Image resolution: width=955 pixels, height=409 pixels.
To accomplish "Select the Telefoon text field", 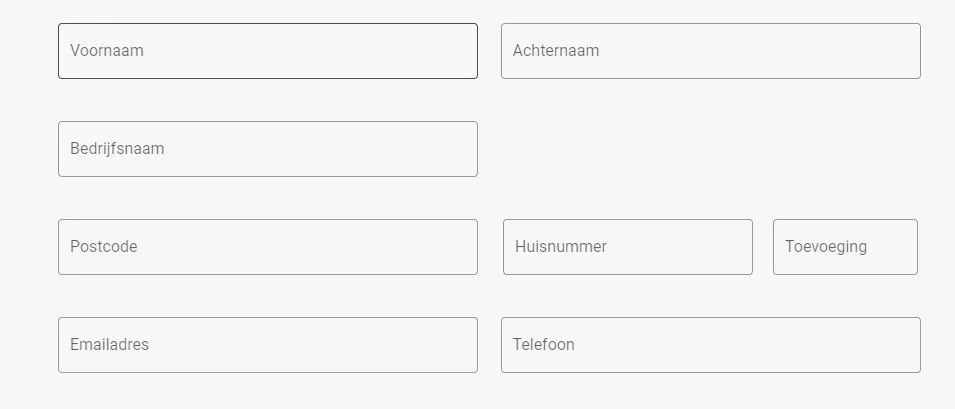I will [710, 345].
